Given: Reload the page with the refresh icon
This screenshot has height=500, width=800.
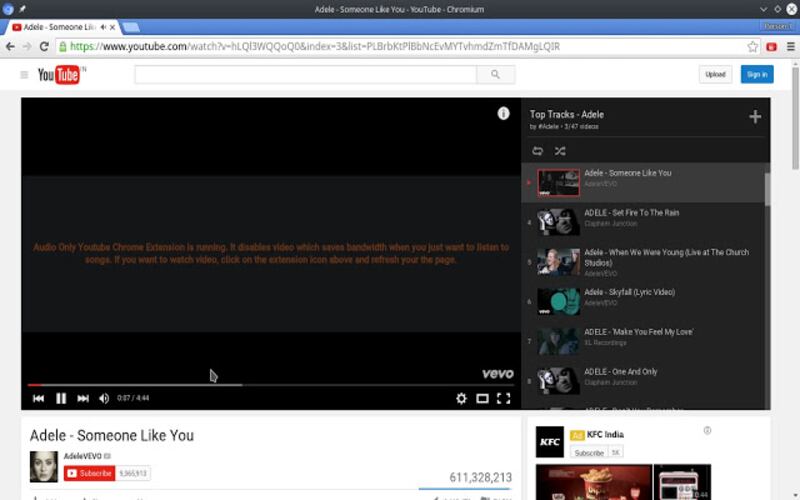Looking at the screenshot, I should click(44, 46).
